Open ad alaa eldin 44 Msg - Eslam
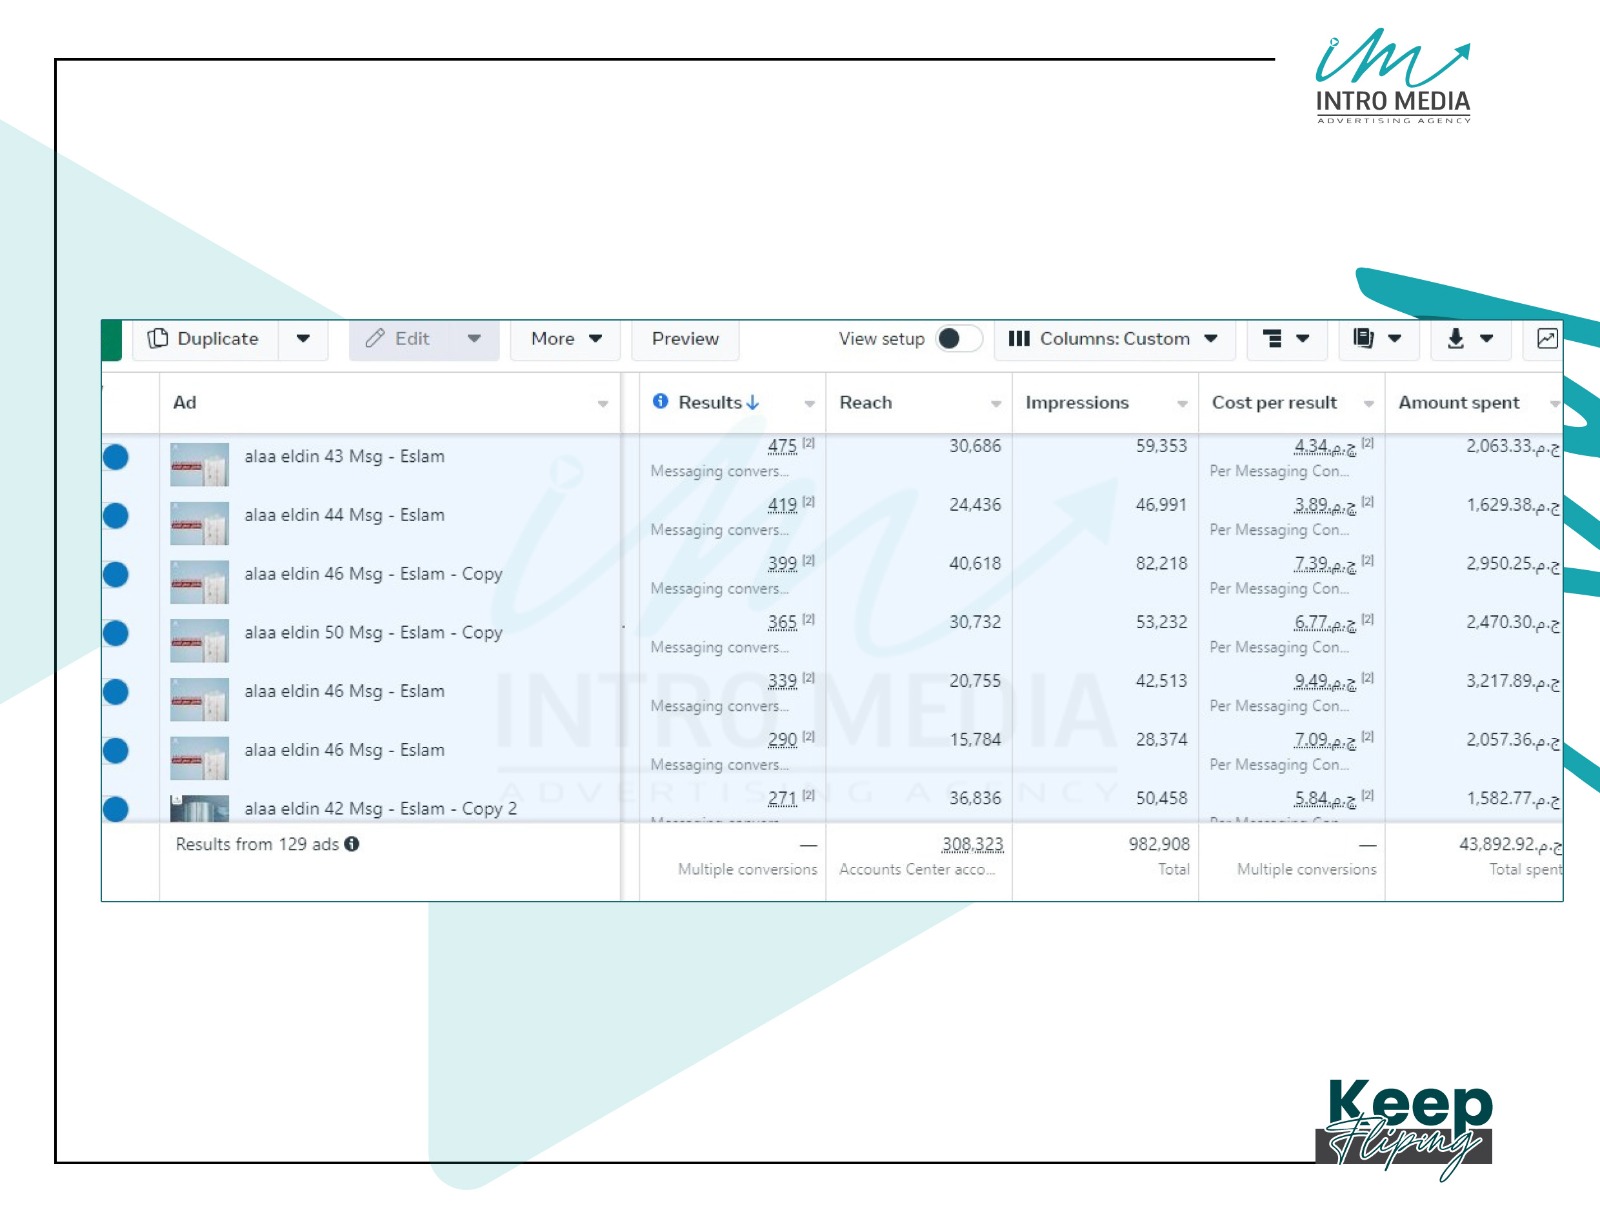This screenshot has height=1219, width=1600. [345, 515]
